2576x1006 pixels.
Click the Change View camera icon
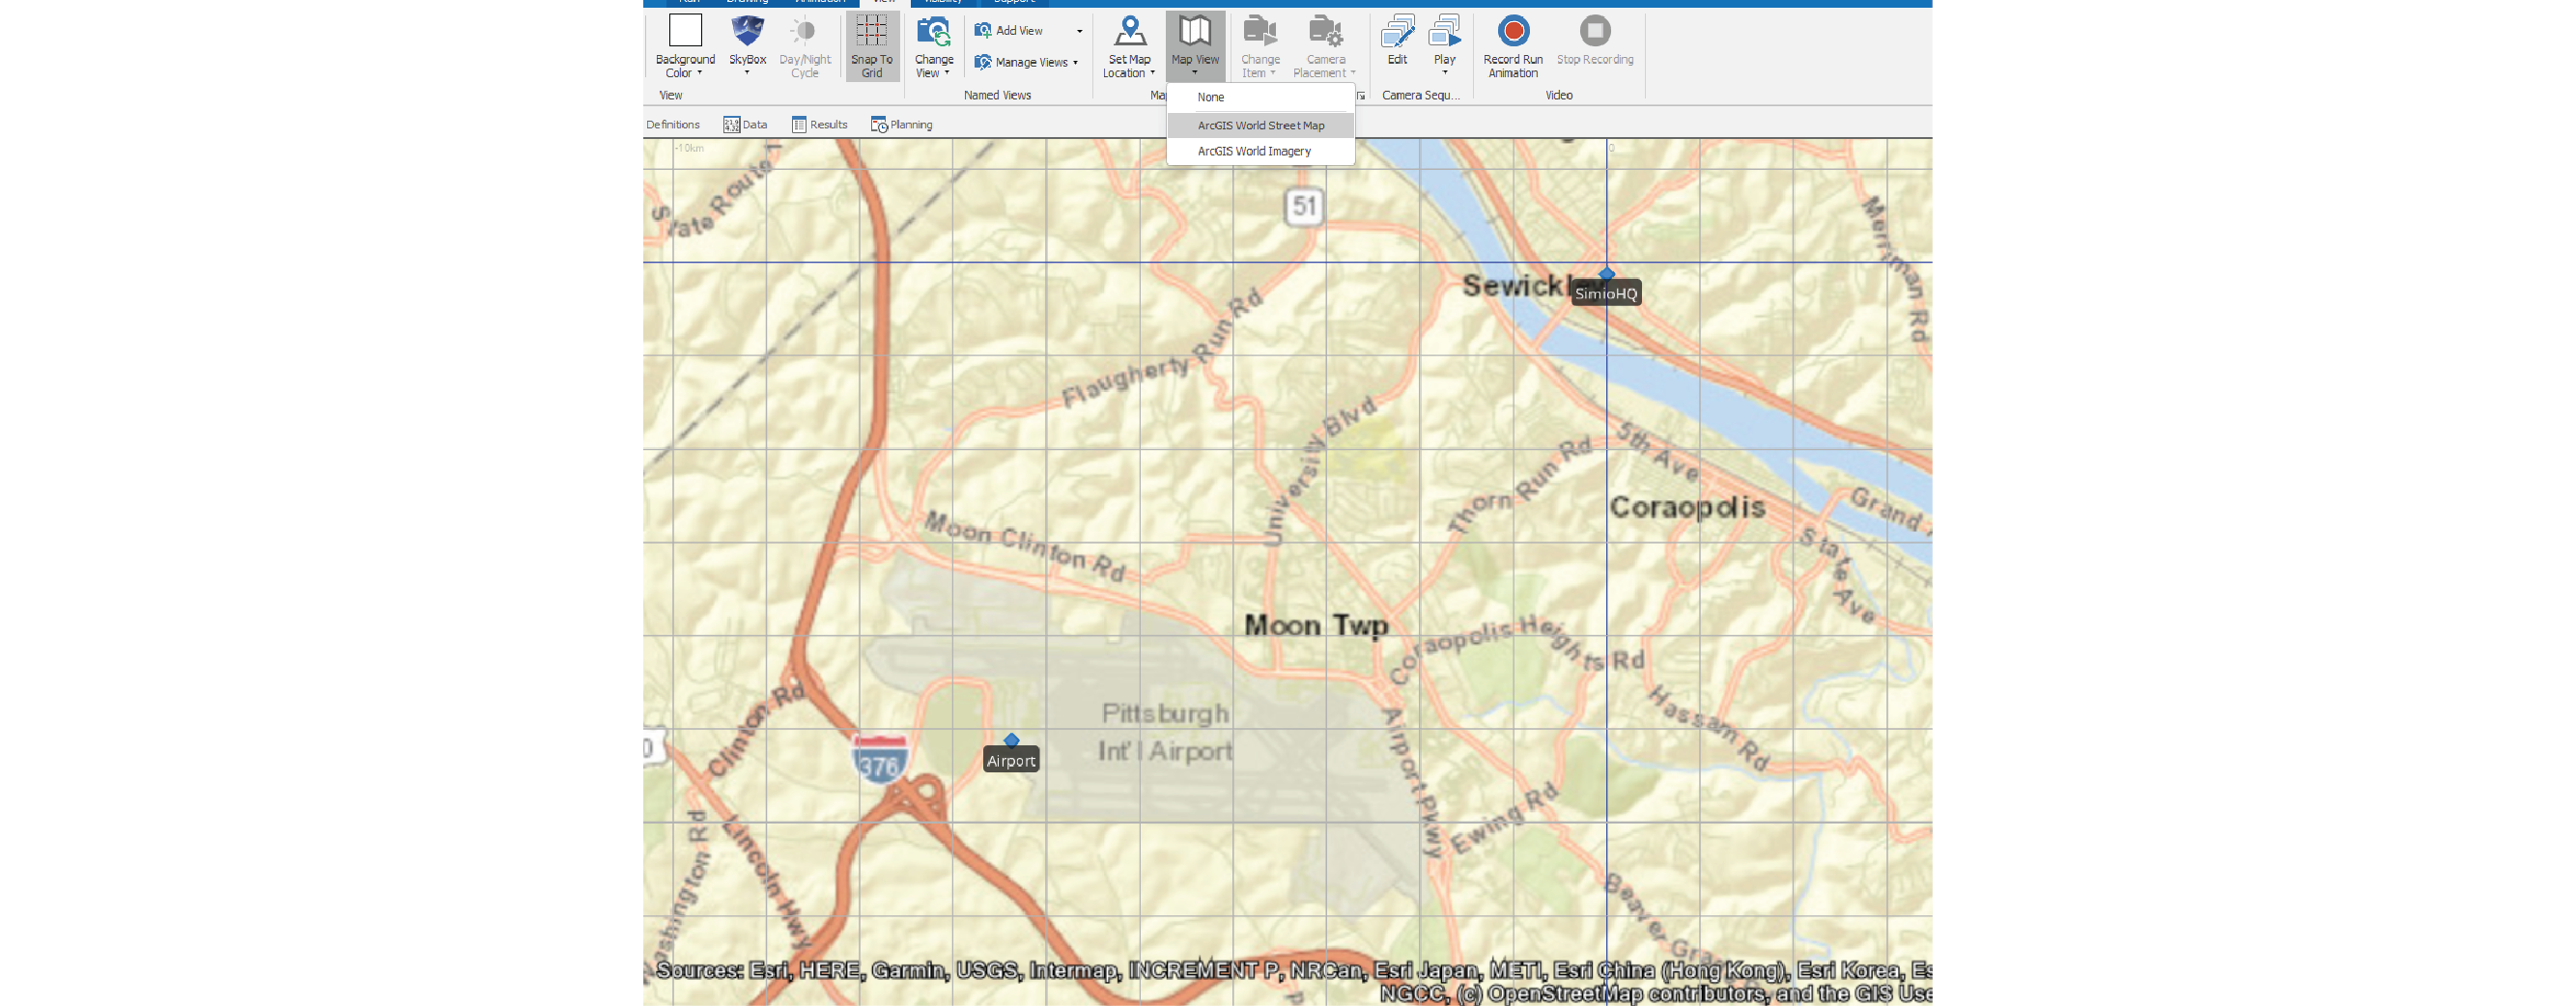point(933,32)
